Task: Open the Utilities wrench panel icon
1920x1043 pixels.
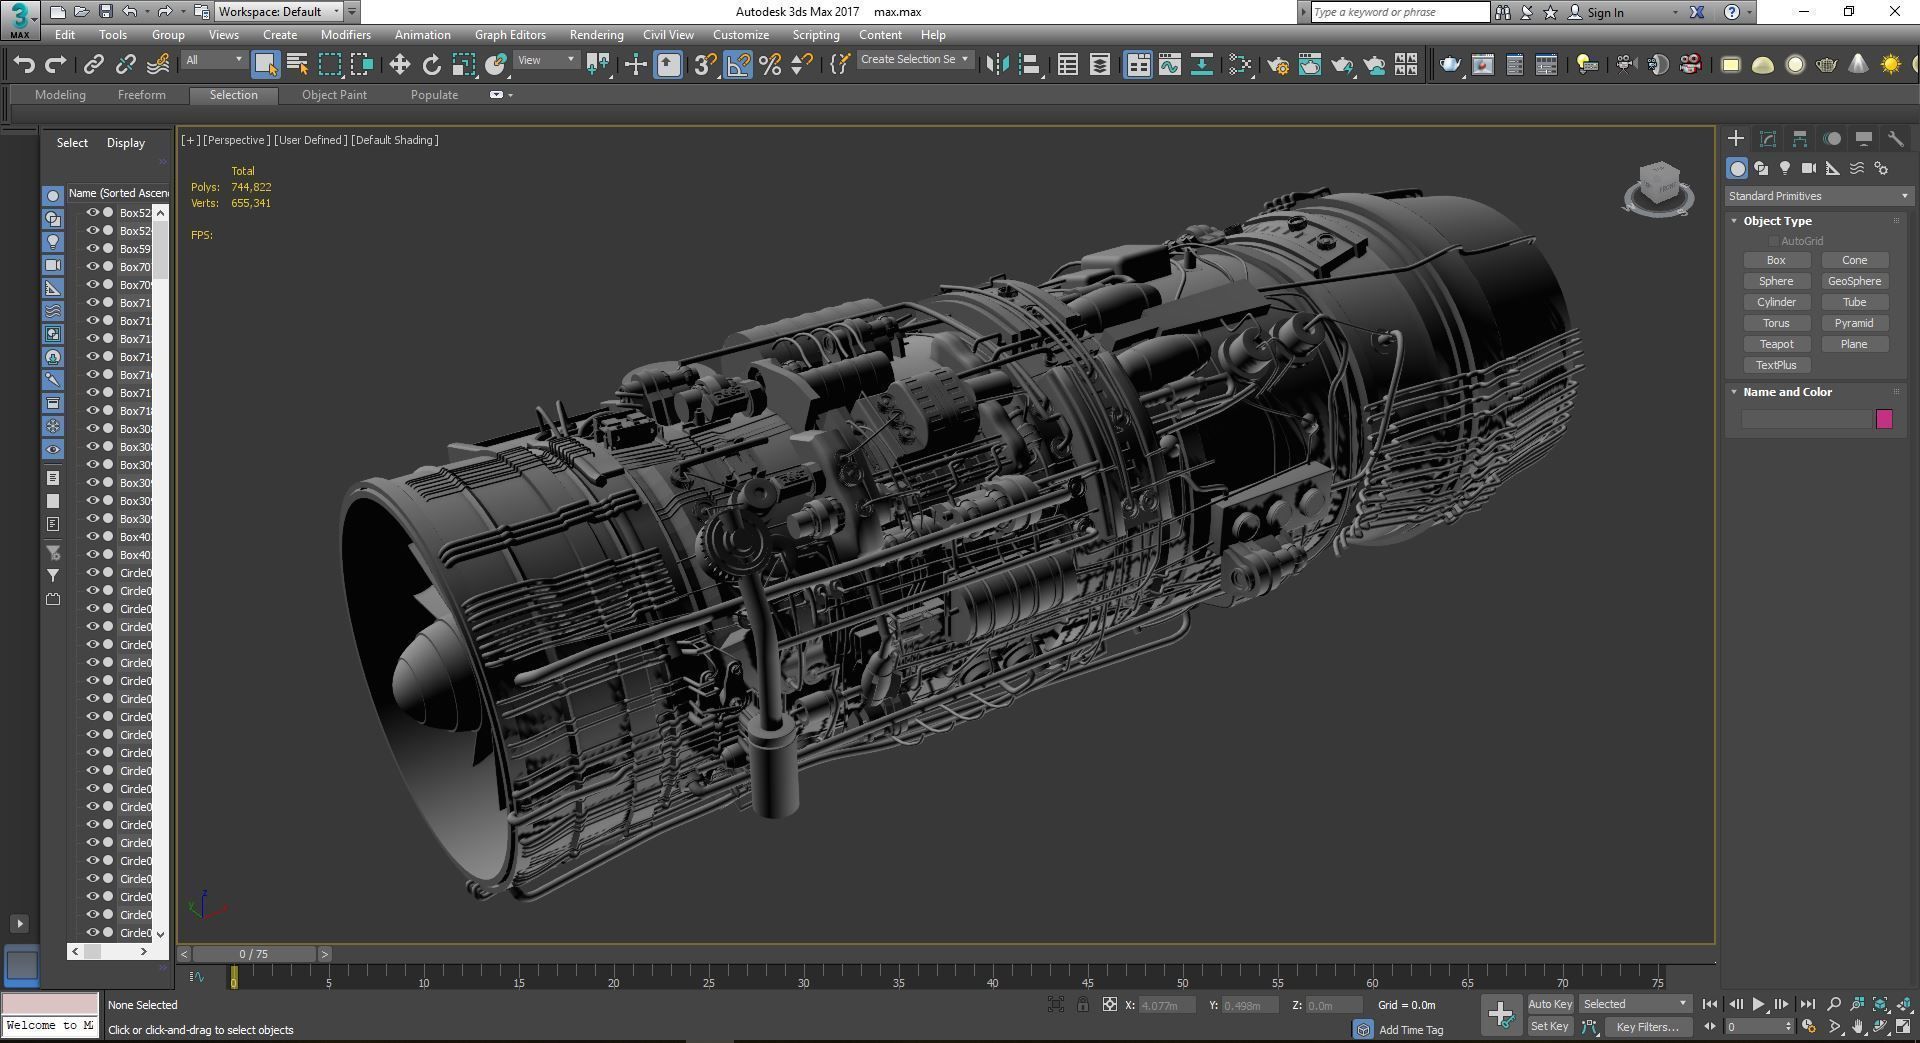Action: pyautogui.click(x=1895, y=138)
